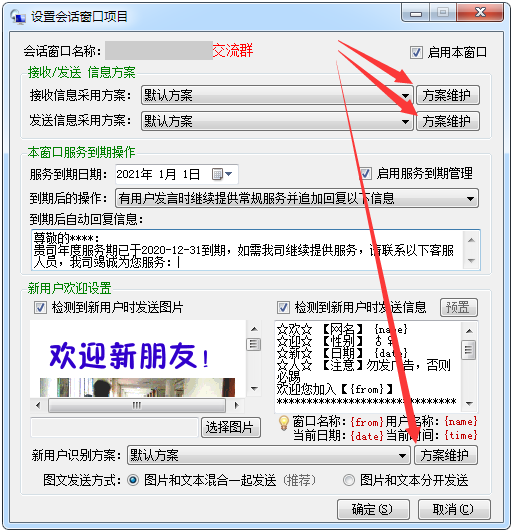Expand 到期后的操作 dropdown

coord(470,198)
